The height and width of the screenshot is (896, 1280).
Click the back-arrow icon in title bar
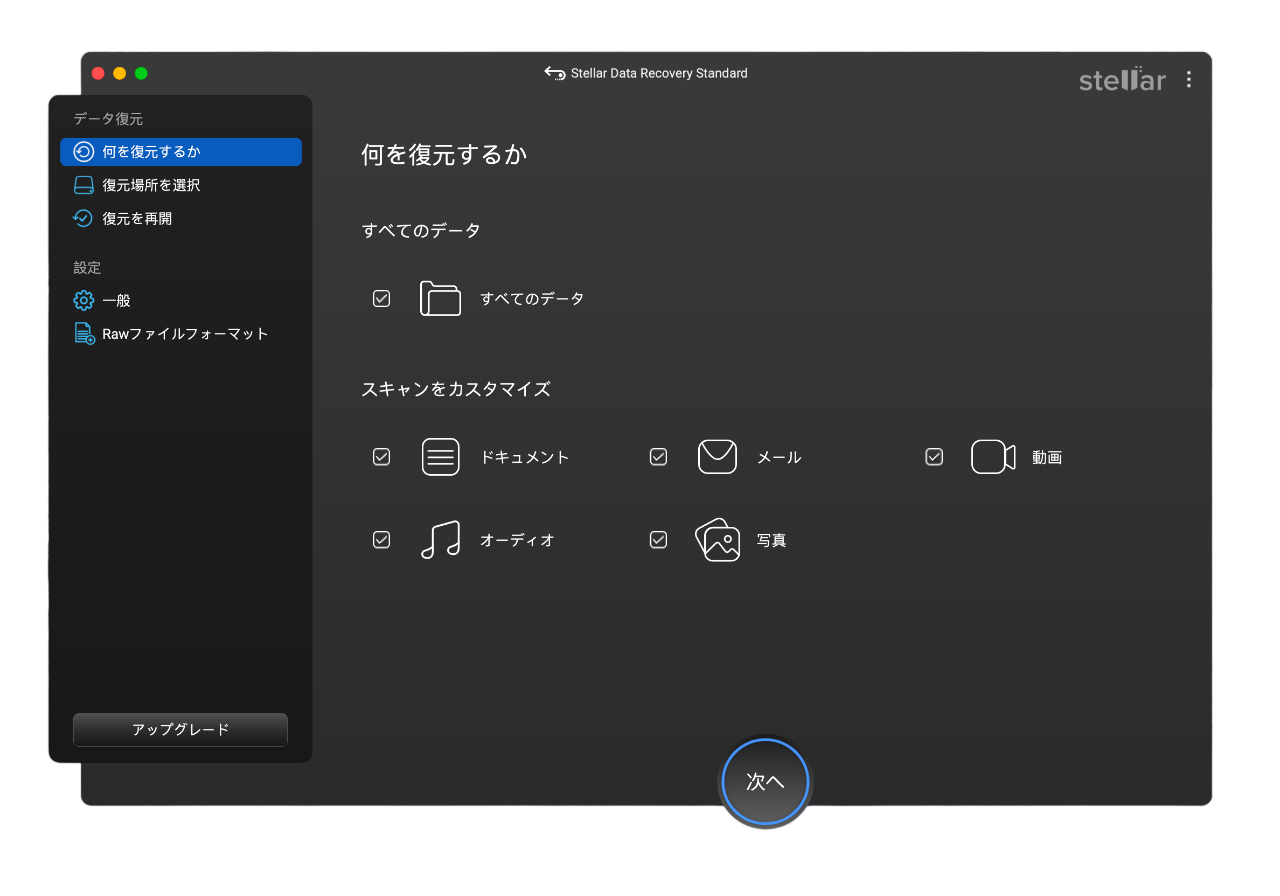[x=554, y=73]
